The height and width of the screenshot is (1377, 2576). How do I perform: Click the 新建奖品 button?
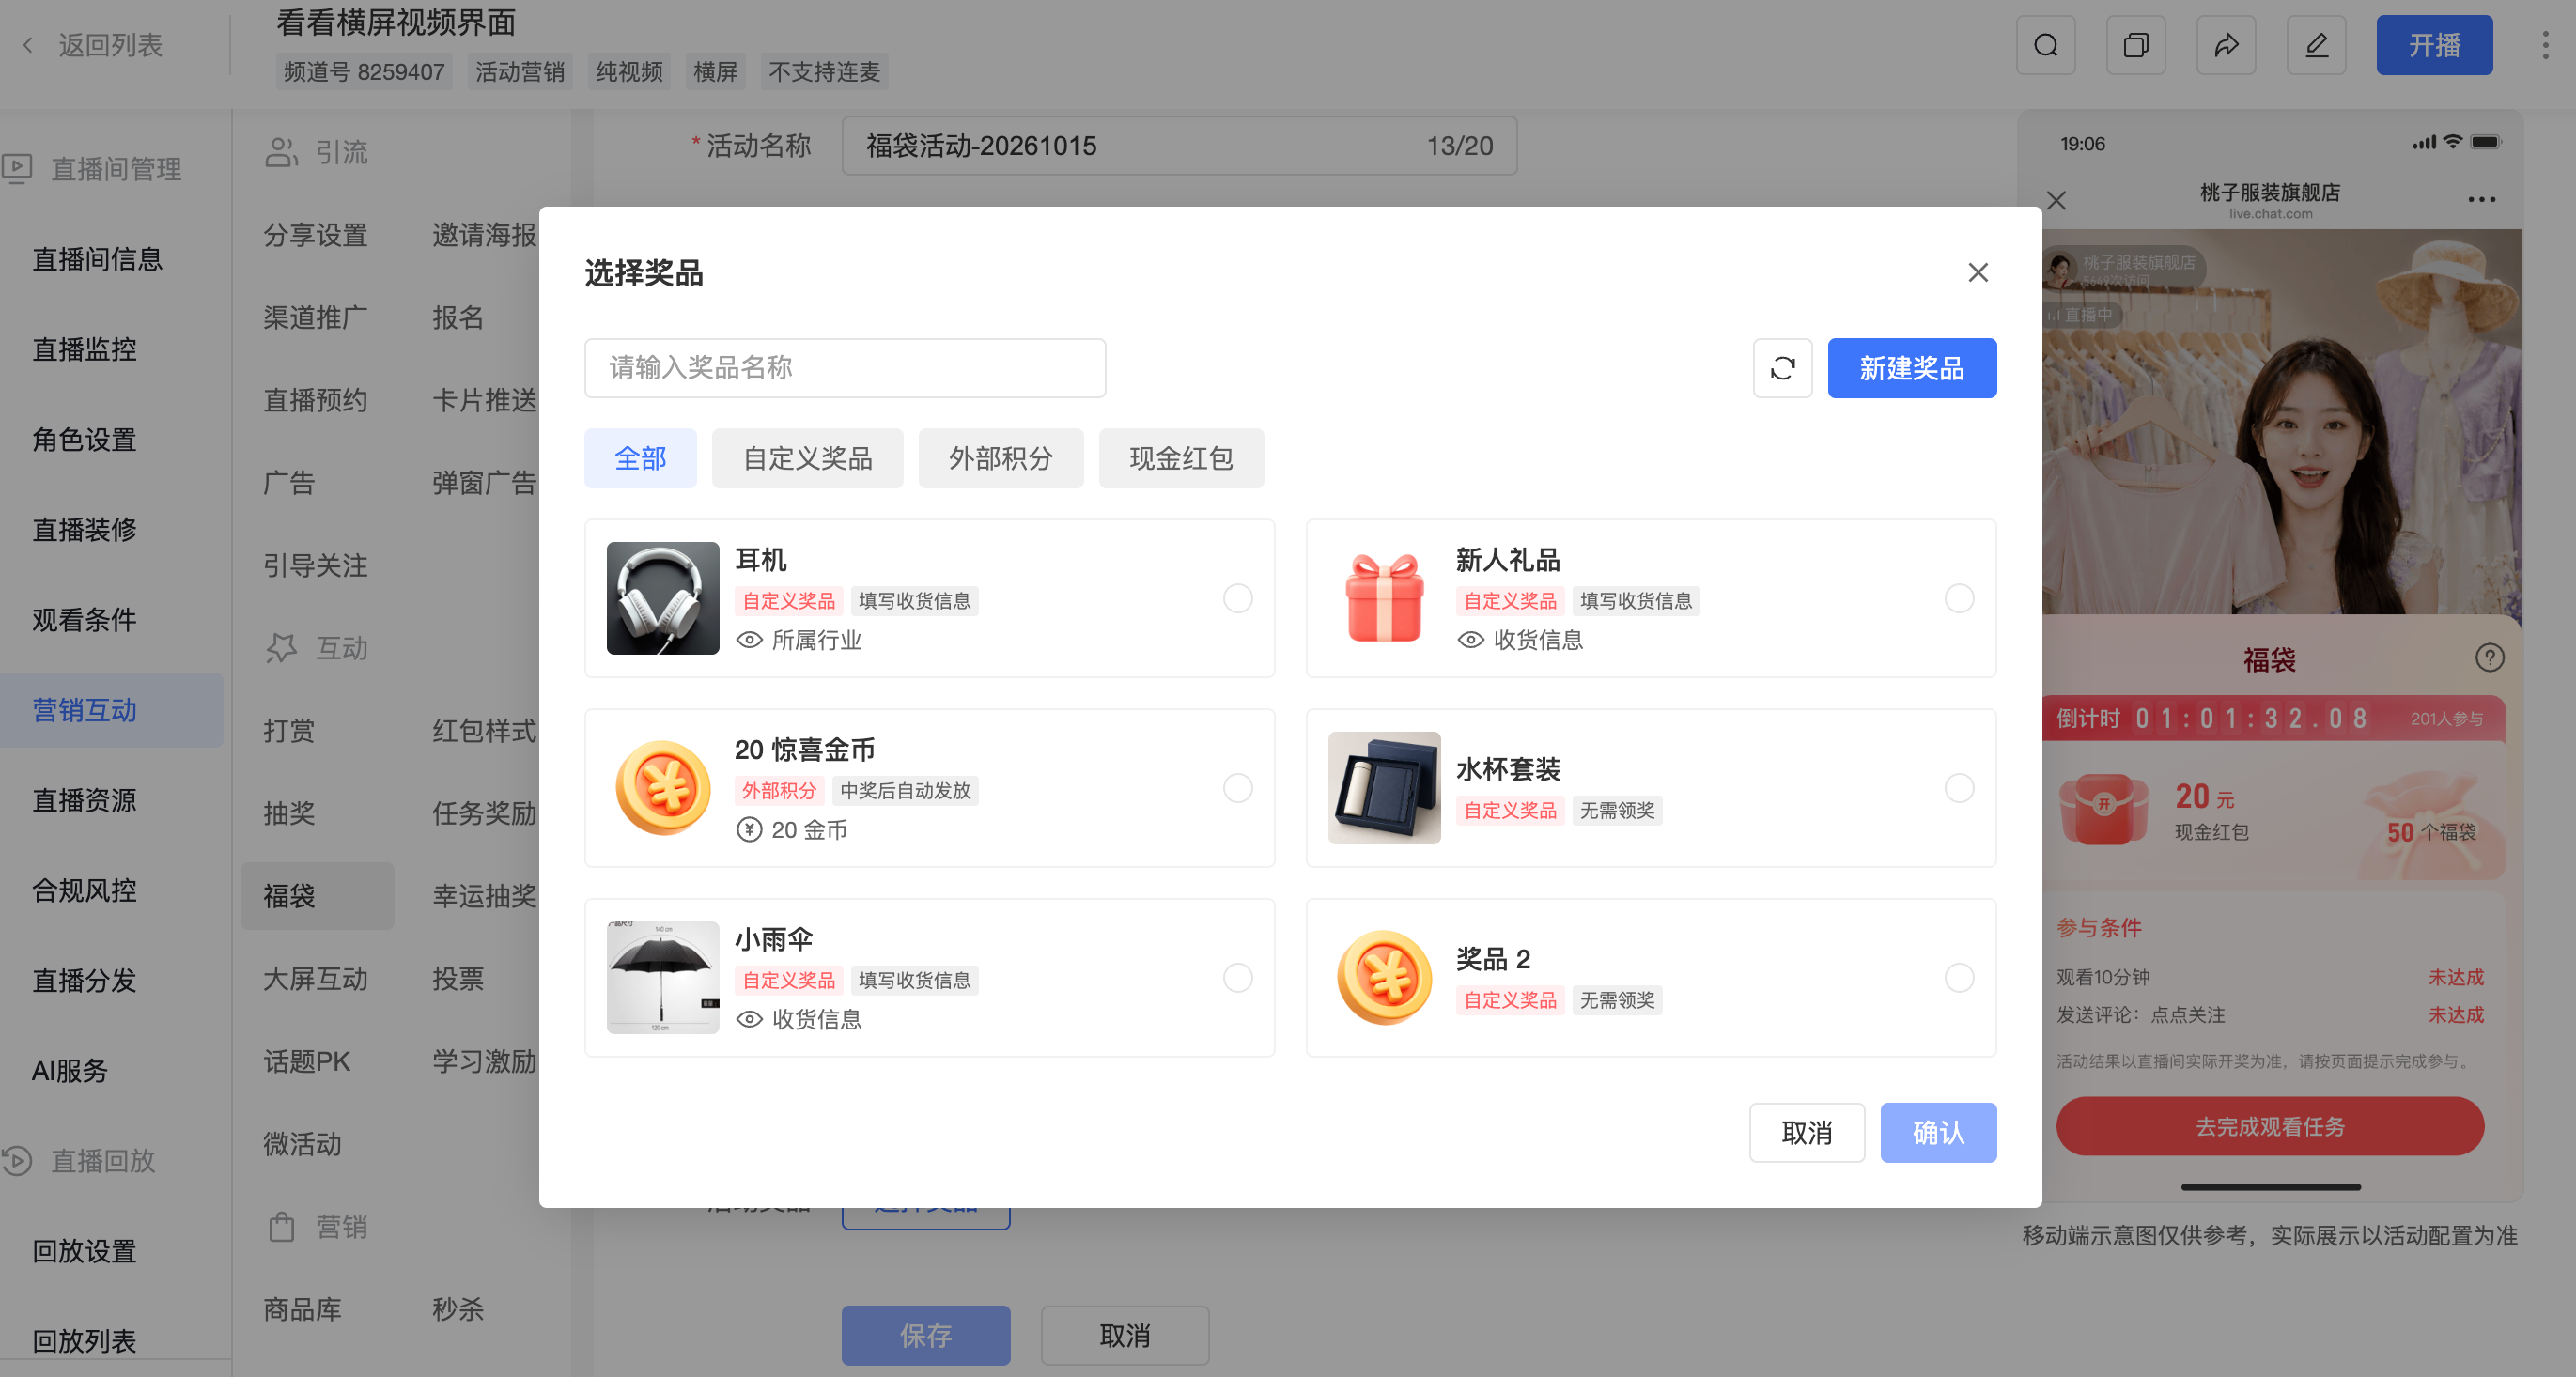coord(1911,368)
